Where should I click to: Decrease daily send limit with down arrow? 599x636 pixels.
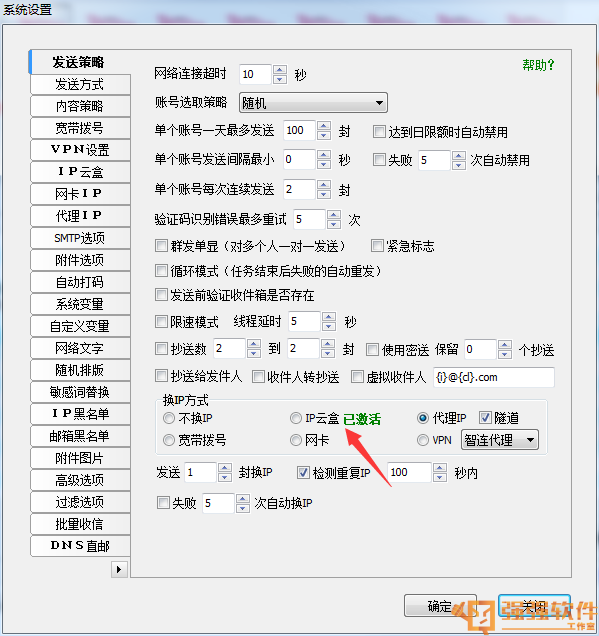pos(324,135)
